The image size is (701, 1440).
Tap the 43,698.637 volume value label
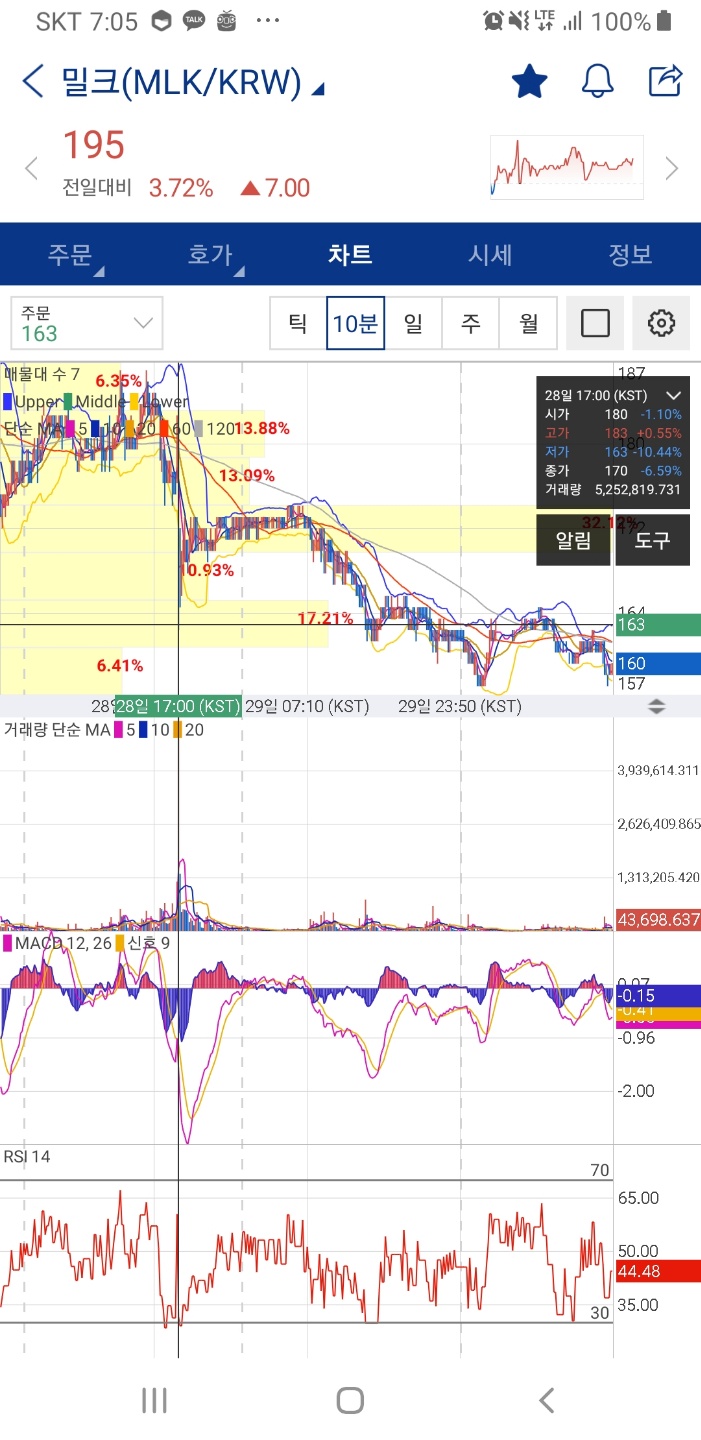[x=657, y=919]
